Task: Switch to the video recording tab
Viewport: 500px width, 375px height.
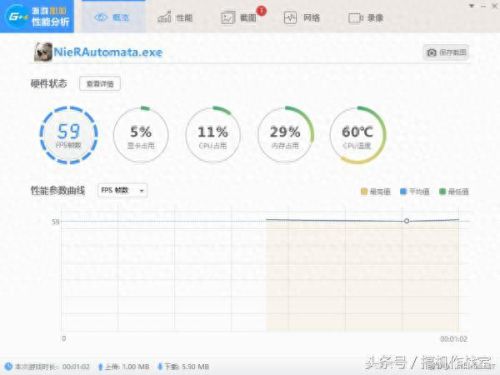Action: tap(366, 18)
